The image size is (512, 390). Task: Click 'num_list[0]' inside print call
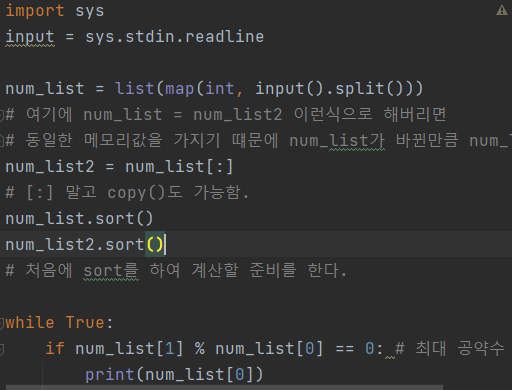[x=199, y=375]
